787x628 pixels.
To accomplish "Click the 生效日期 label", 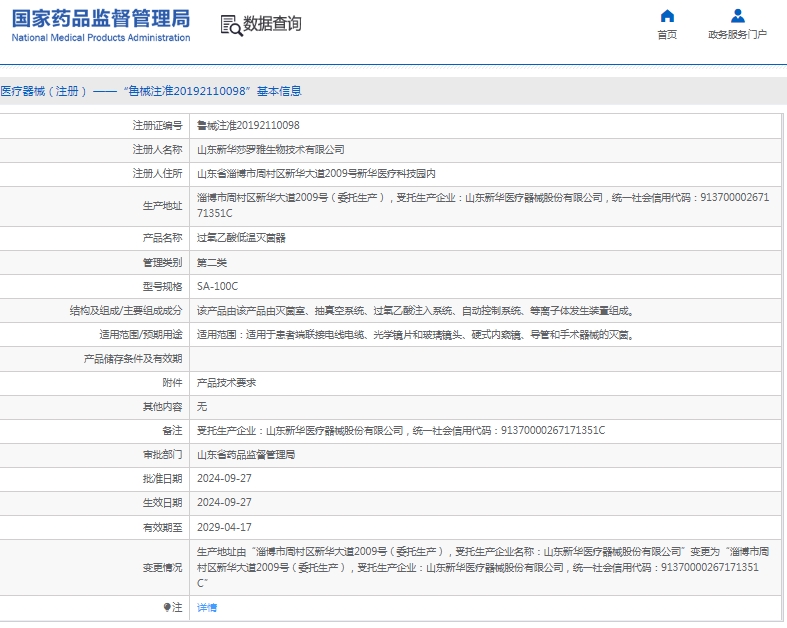I will coord(162,503).
